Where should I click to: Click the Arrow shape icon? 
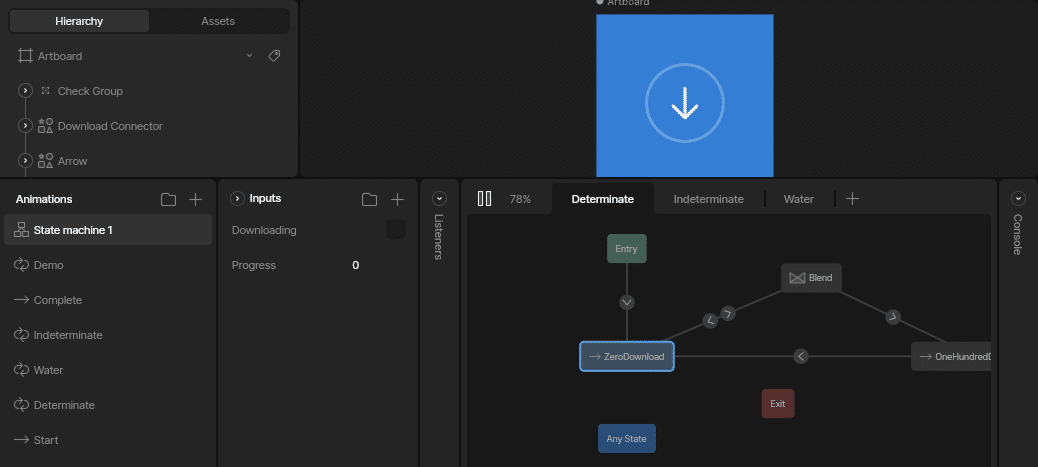pos(46,161)
